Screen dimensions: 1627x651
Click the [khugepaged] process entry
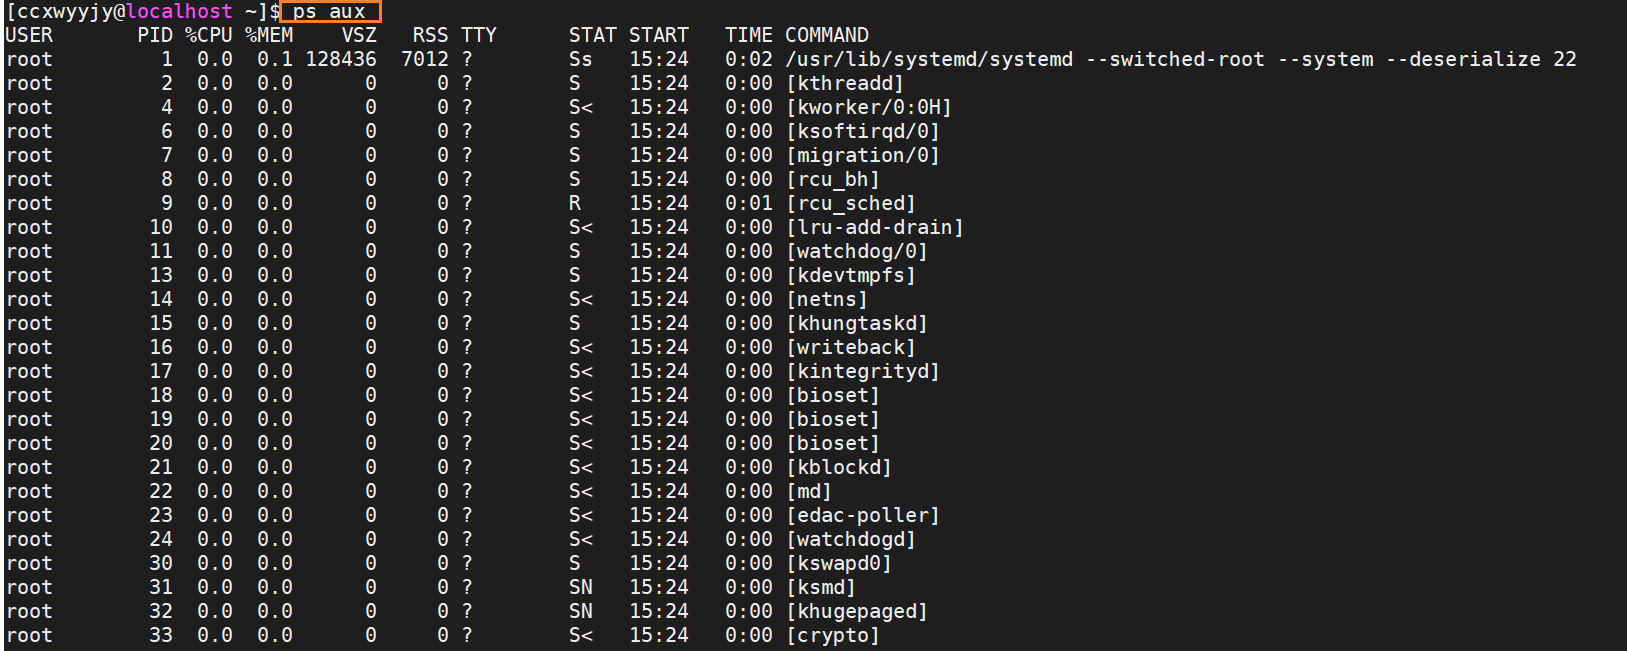pyautogui.click(x=857, y=611)
